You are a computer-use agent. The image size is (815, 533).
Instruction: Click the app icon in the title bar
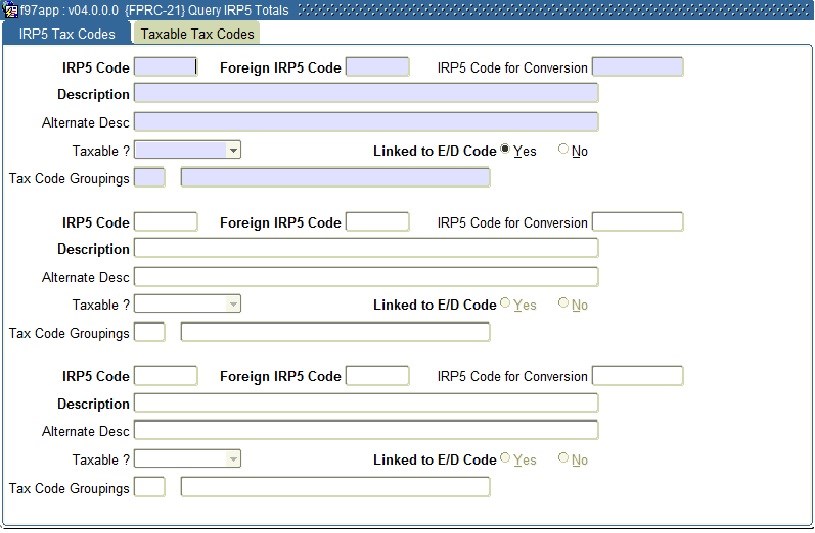tap(10, 10)
